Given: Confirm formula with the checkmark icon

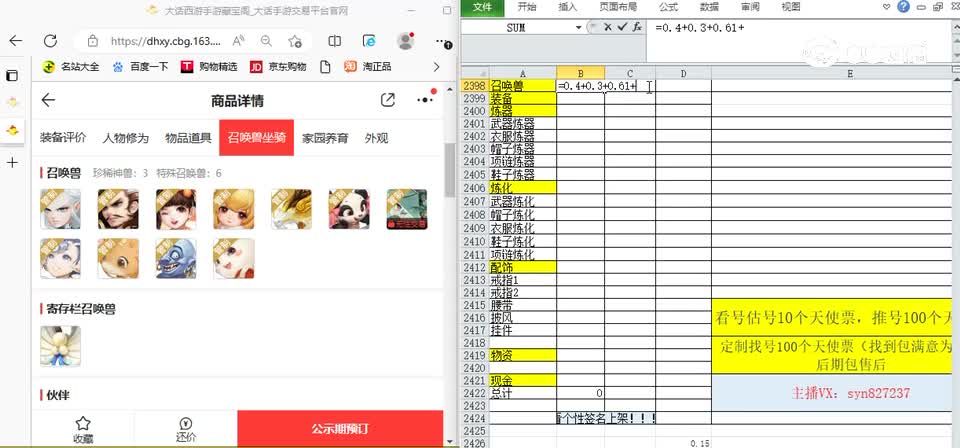Looking at the screenshot, I should point(622,27).
